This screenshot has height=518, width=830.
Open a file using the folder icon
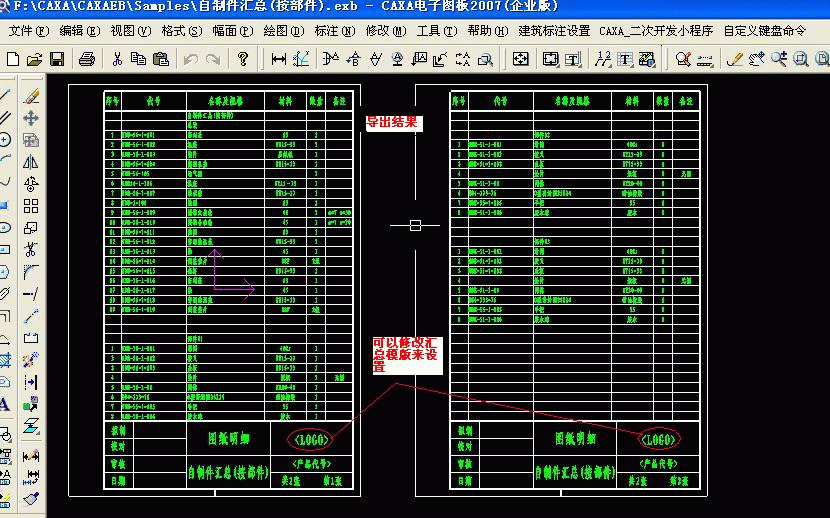34,59
